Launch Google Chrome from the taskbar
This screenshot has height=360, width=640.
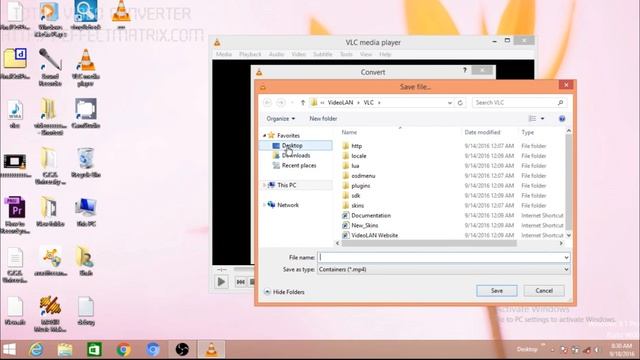click(x=124, y=349)
